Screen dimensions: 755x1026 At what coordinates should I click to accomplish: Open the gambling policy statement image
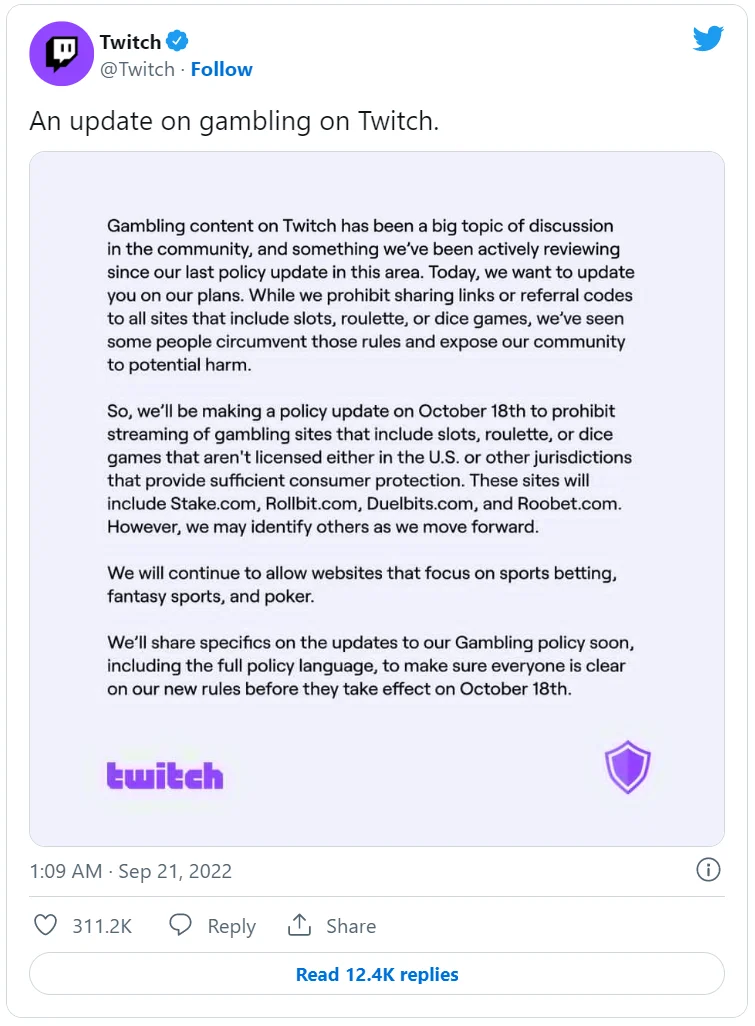coord(377,499)
